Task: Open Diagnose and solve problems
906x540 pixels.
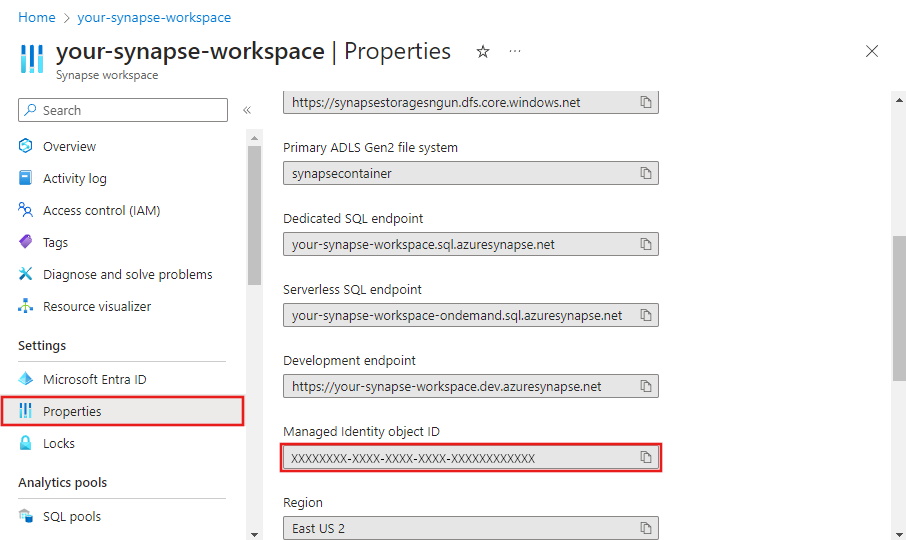Action: click(127, 275)
